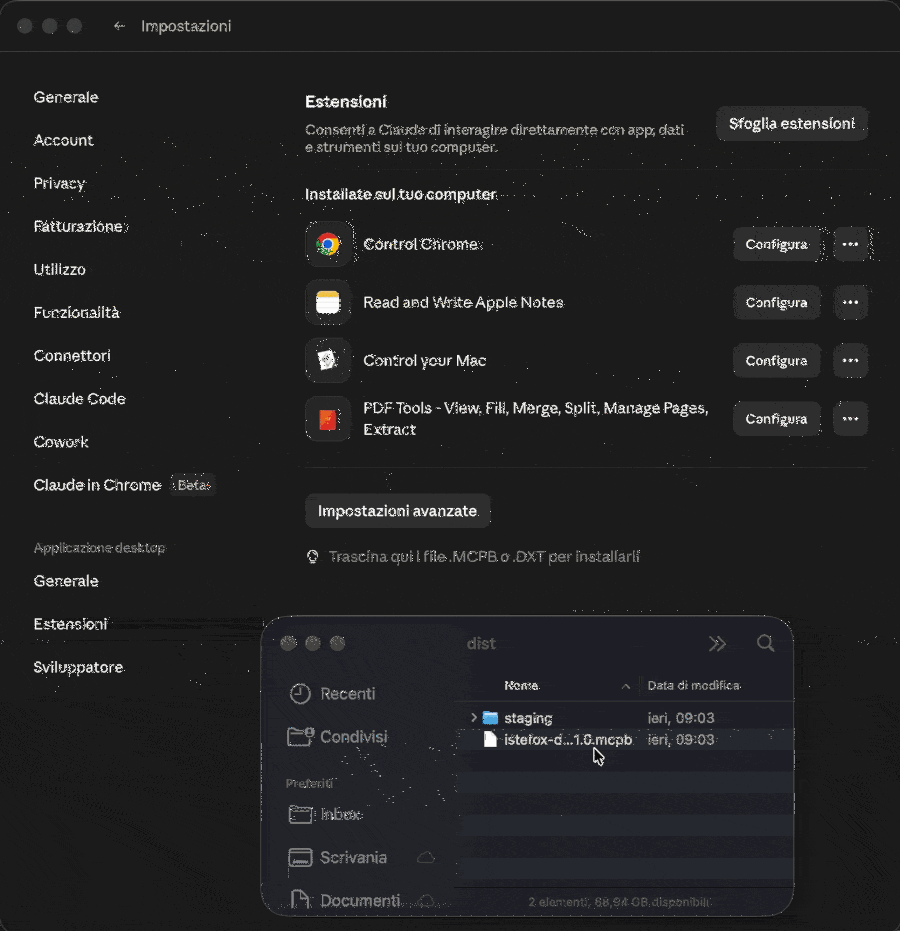This screenshot has width=900, height=931.
Task: Click the Apple Notes extension icon
Action: [328, 302]
